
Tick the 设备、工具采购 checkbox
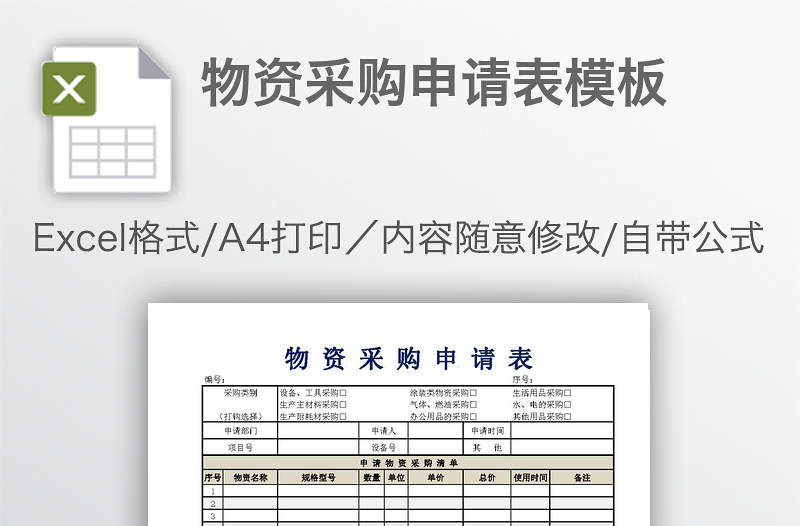coord(343,393)
